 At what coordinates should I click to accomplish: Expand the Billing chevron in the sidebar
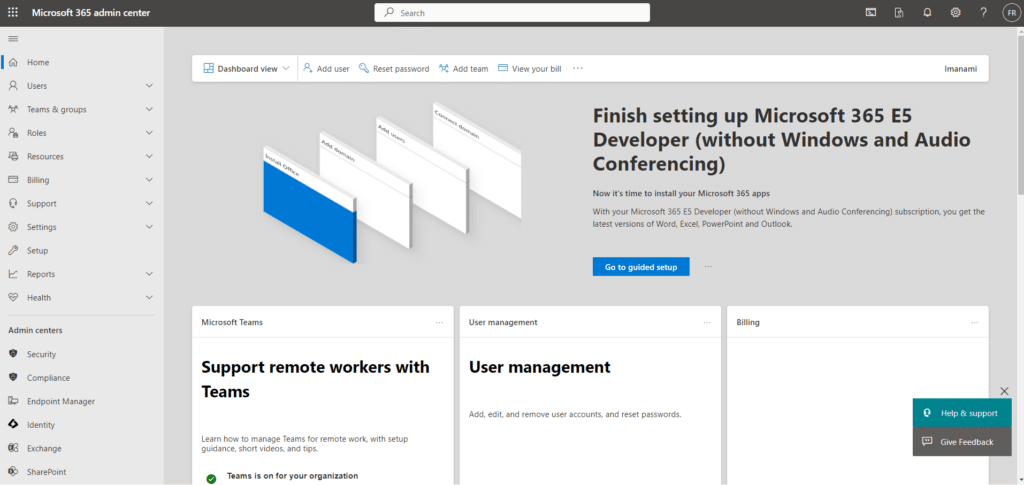[x=149, y=180]
